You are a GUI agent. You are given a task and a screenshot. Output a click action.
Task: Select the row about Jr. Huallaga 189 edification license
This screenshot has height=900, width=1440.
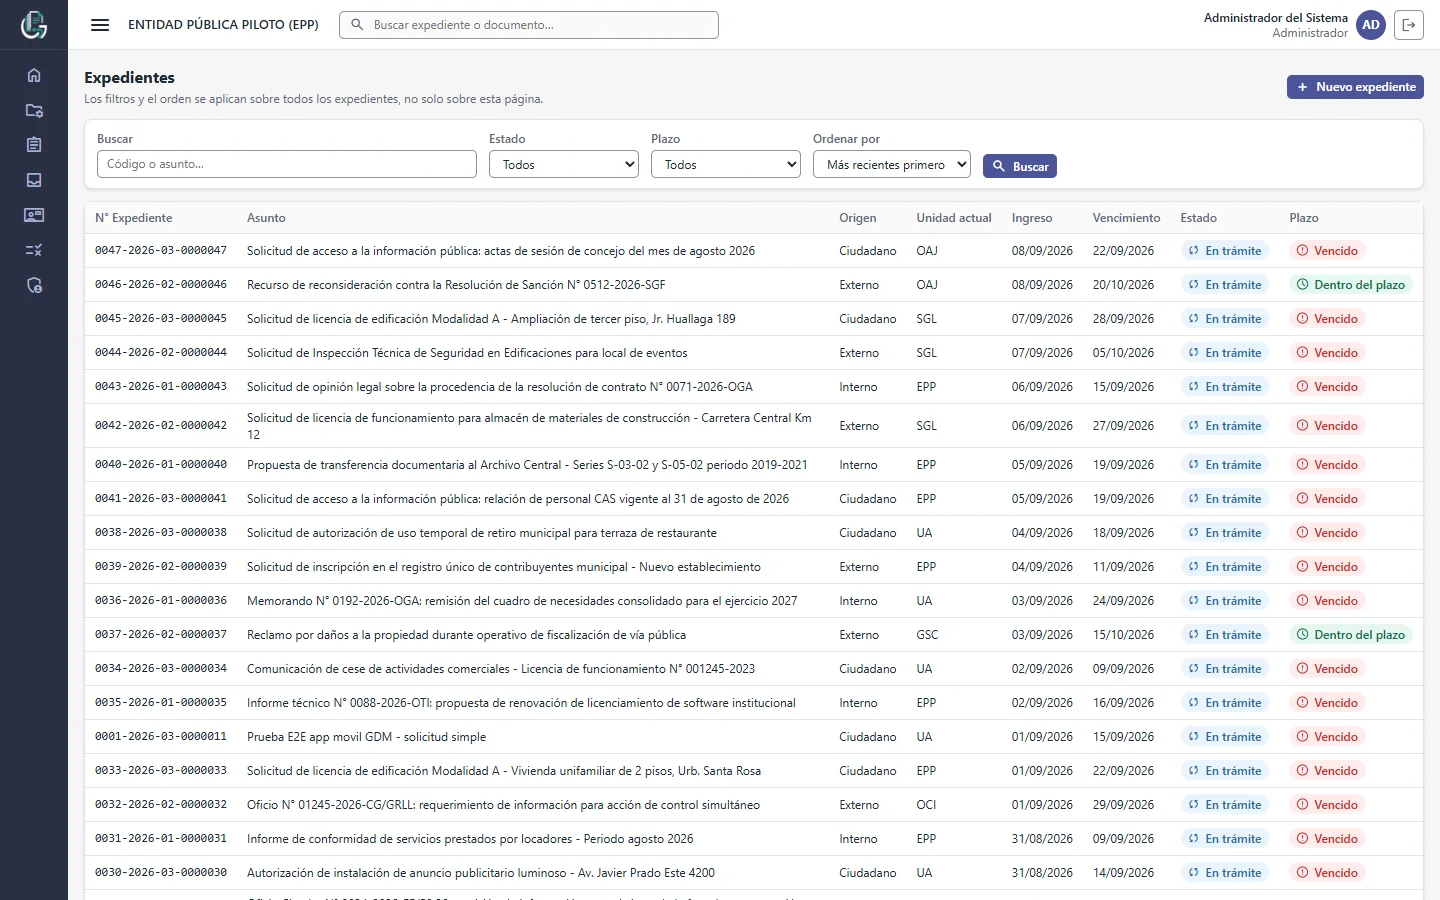tap(754, 319)
